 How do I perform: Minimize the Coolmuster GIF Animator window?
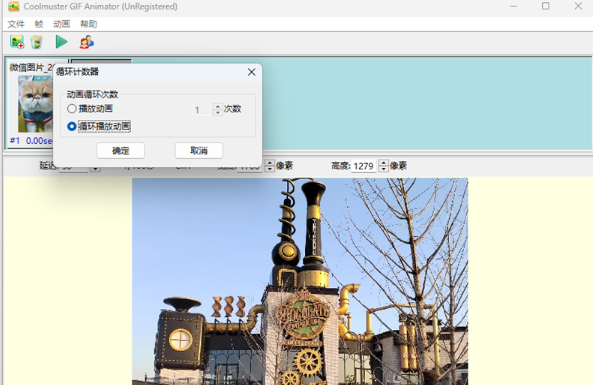(513, 6)
